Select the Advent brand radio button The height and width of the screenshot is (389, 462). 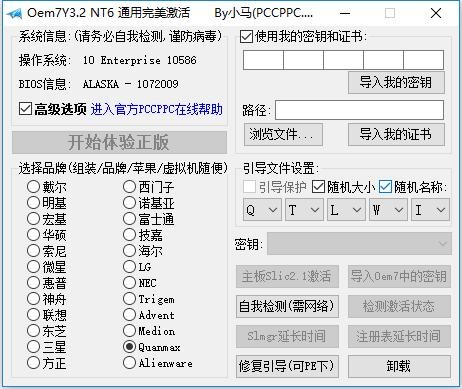click(x=129, y=315)
